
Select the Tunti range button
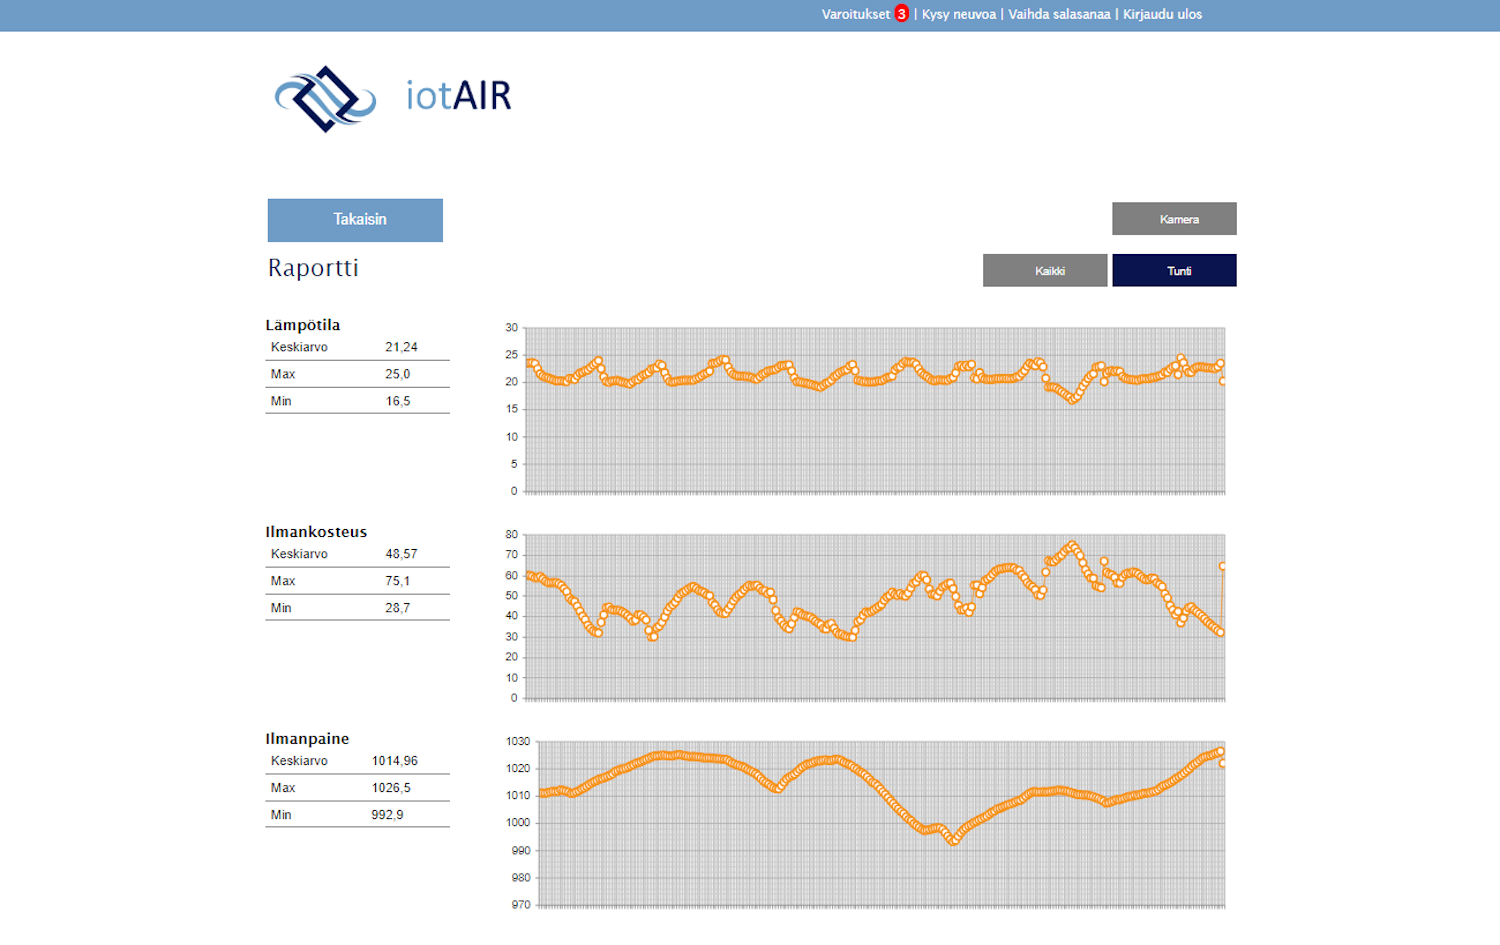coord(1174,270)
